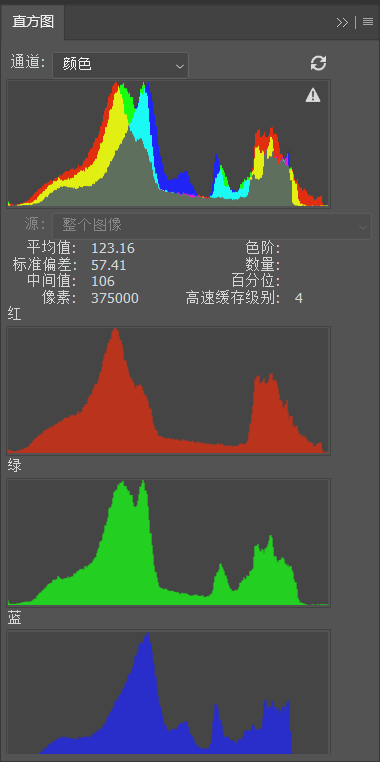Click the 通道 label

[28, 62]
